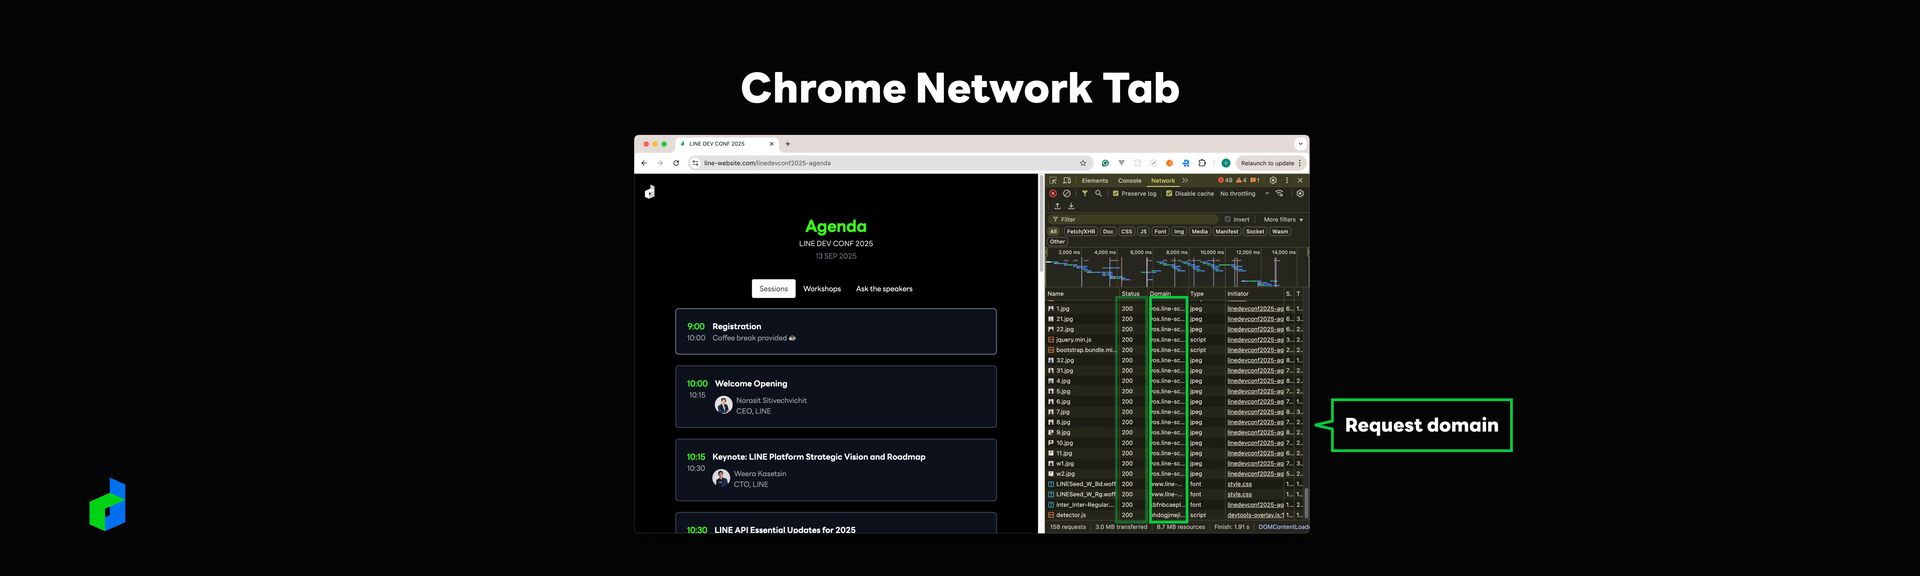Open the Workshops tab
1920x576 pixels.
(x=822, y=289)
